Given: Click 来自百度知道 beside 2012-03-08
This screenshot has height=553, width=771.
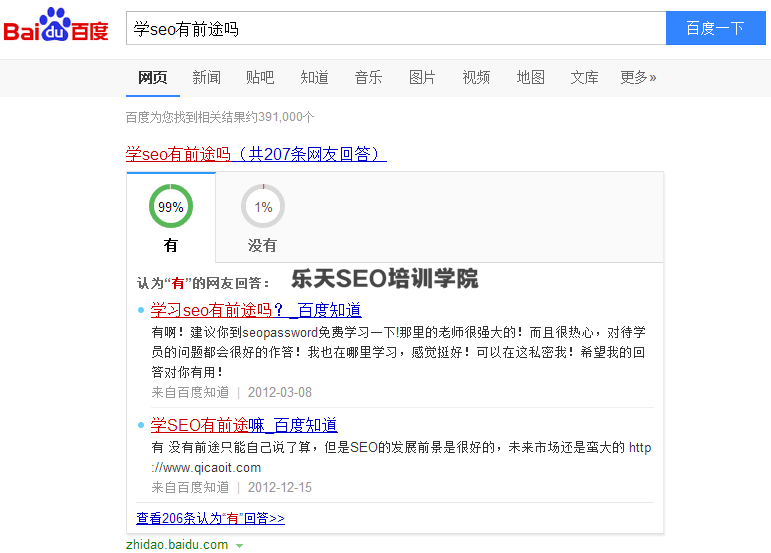Looking at the screenshot, I should 190,392.
